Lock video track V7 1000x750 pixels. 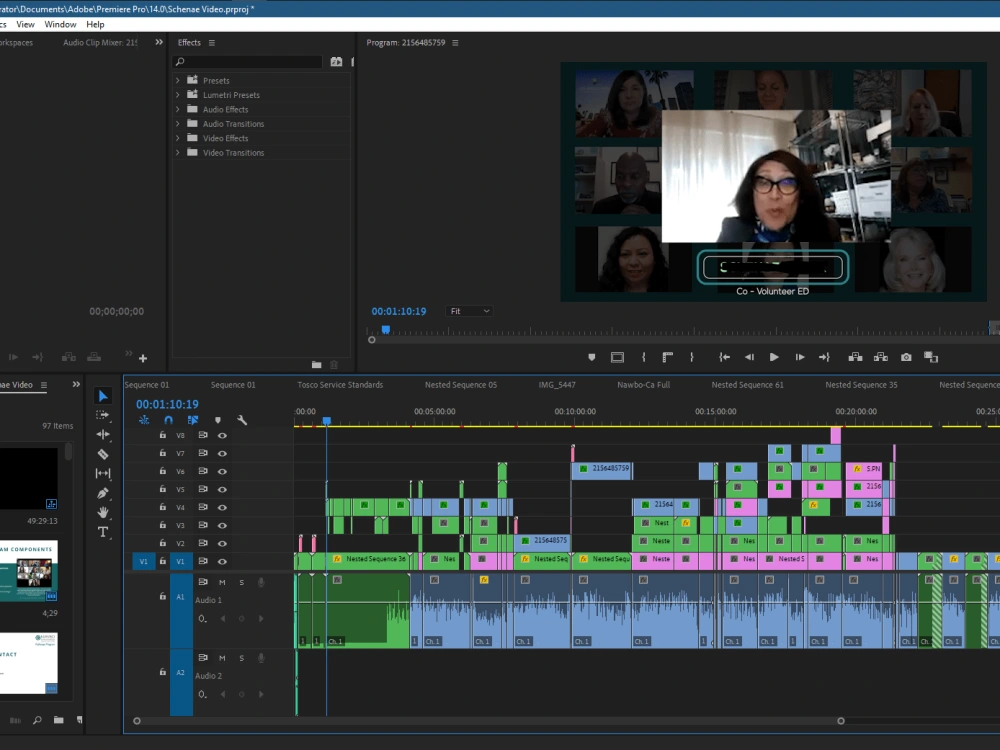coord(163,453)
